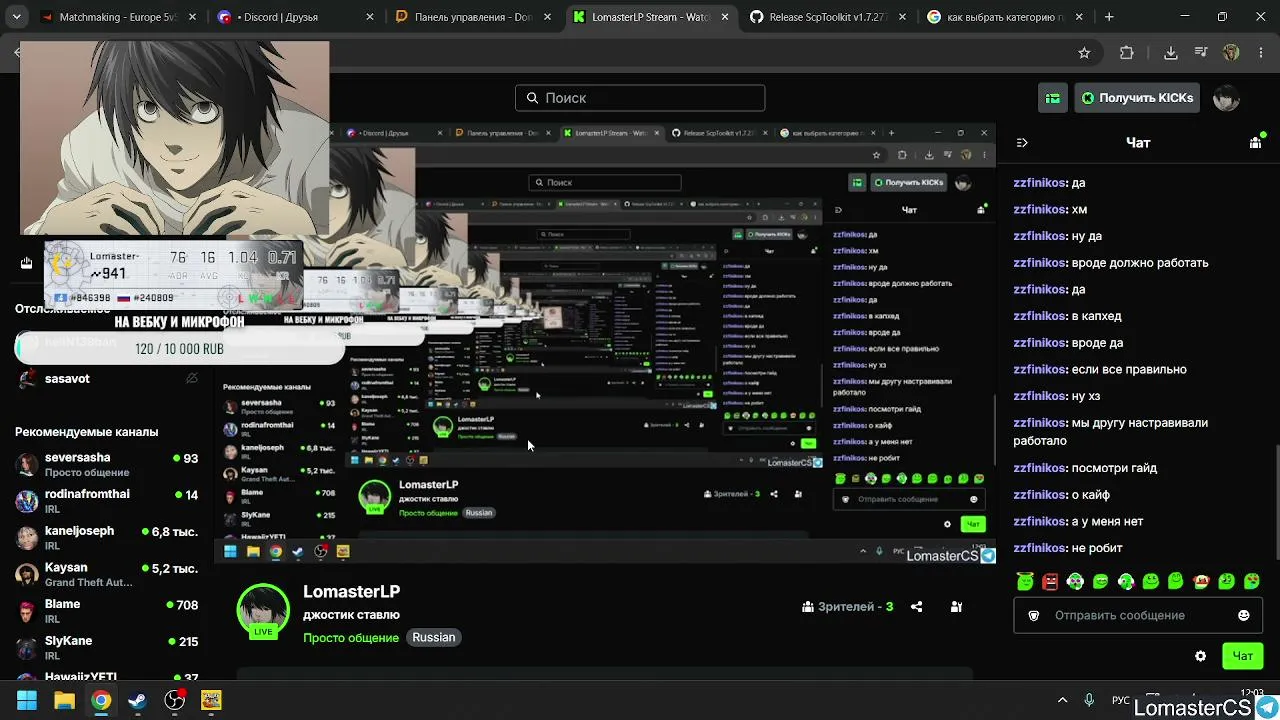Click the shield icon in the message box

(x=1034, y=616)
